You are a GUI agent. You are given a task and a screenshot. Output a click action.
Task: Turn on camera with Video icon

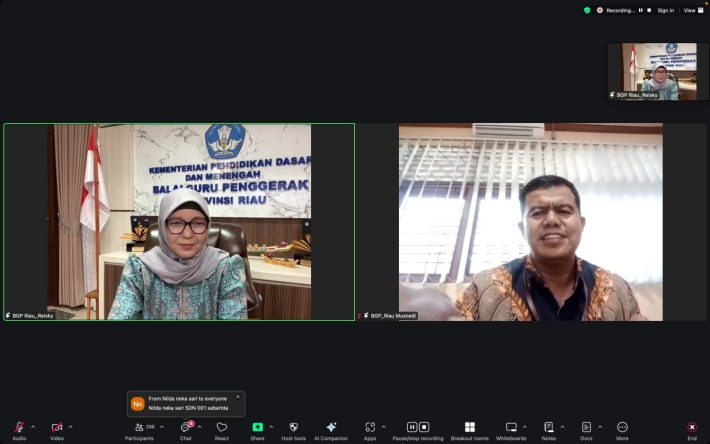tap(57, 427)
